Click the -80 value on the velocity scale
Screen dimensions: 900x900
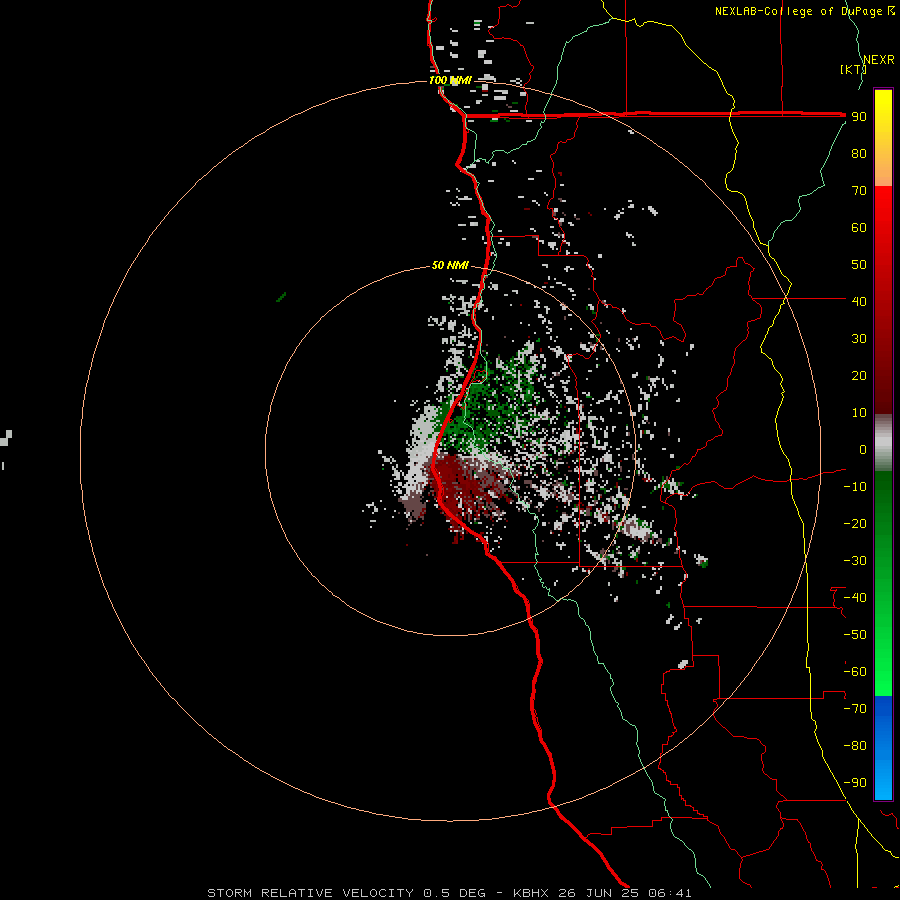(x=855, y=746)
